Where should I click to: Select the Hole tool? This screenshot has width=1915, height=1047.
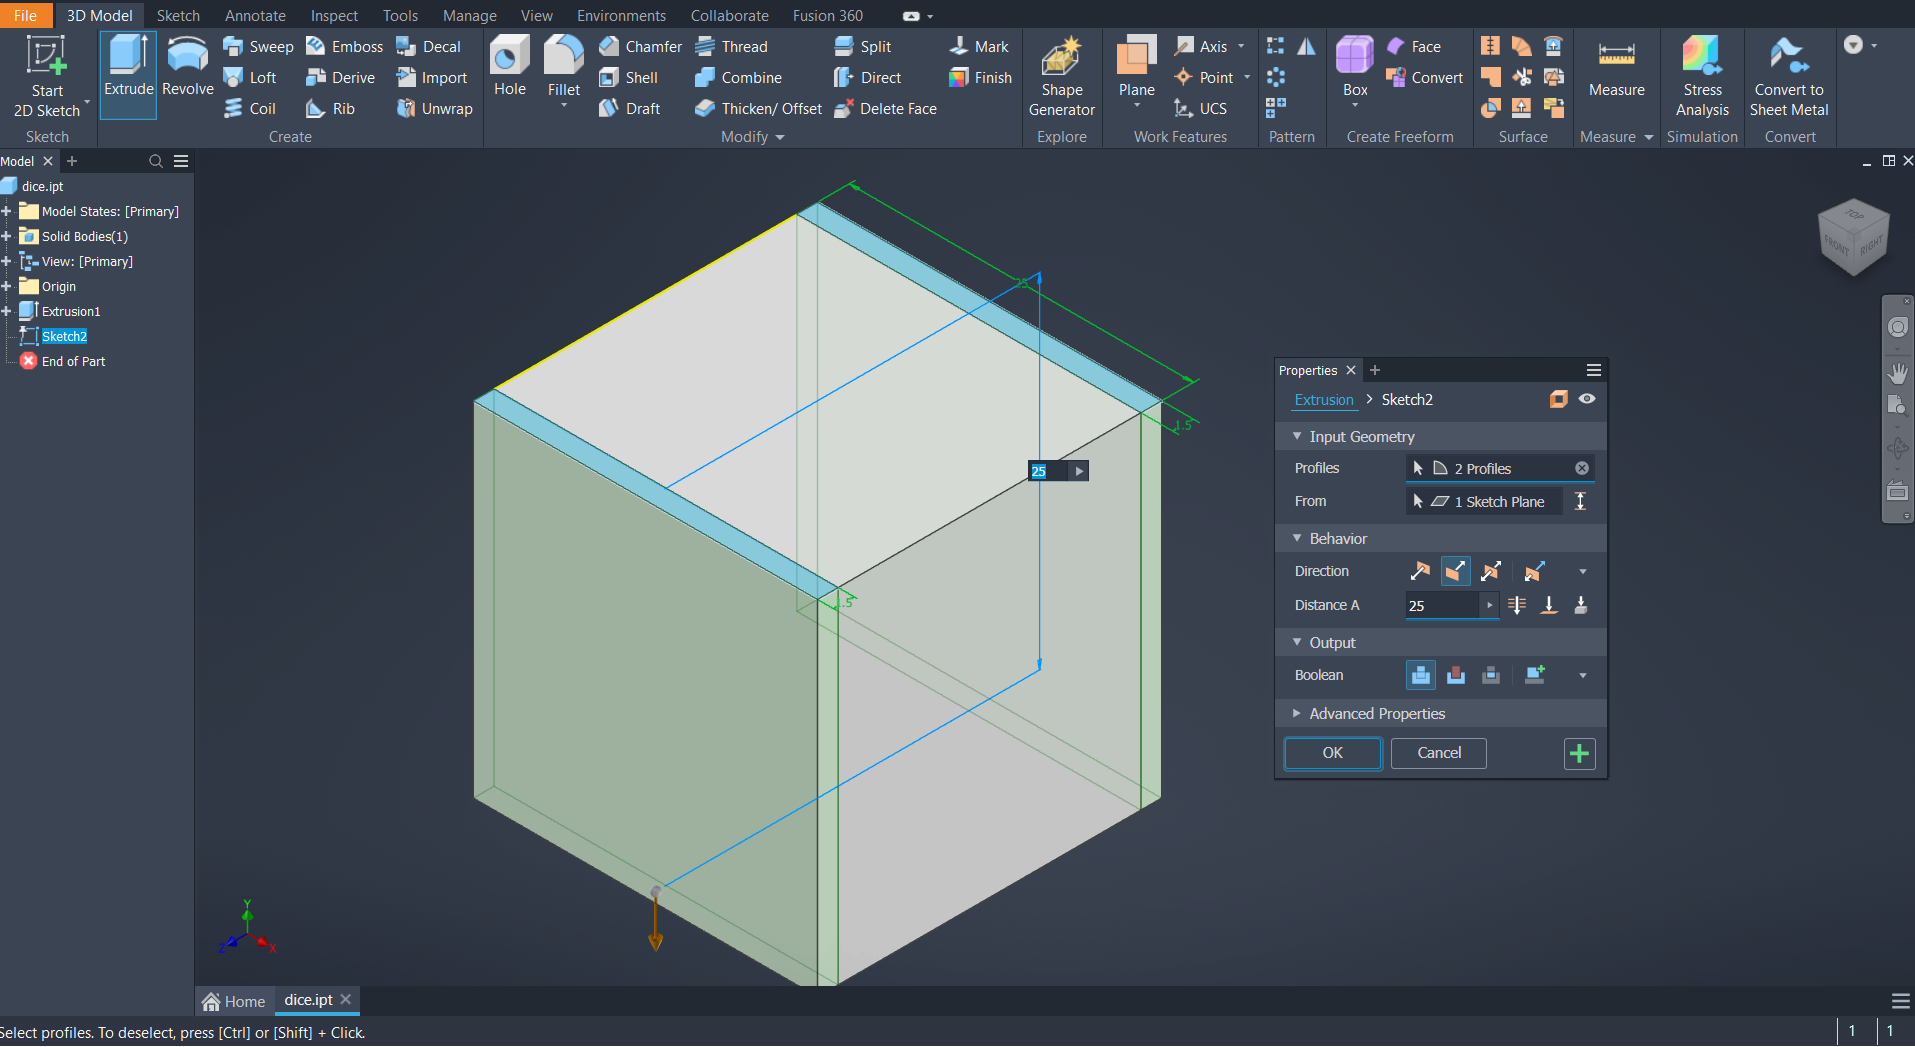pos(510,66)
